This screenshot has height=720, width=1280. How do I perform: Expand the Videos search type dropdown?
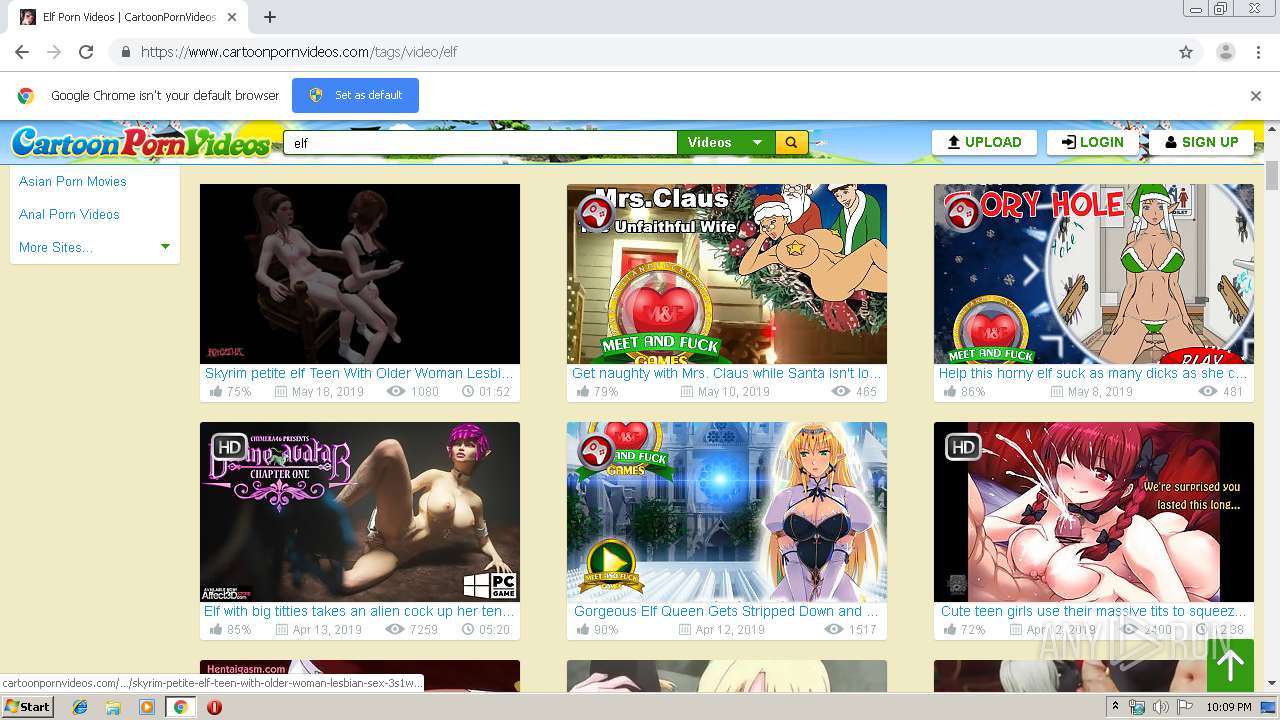(x=726, y=143)
